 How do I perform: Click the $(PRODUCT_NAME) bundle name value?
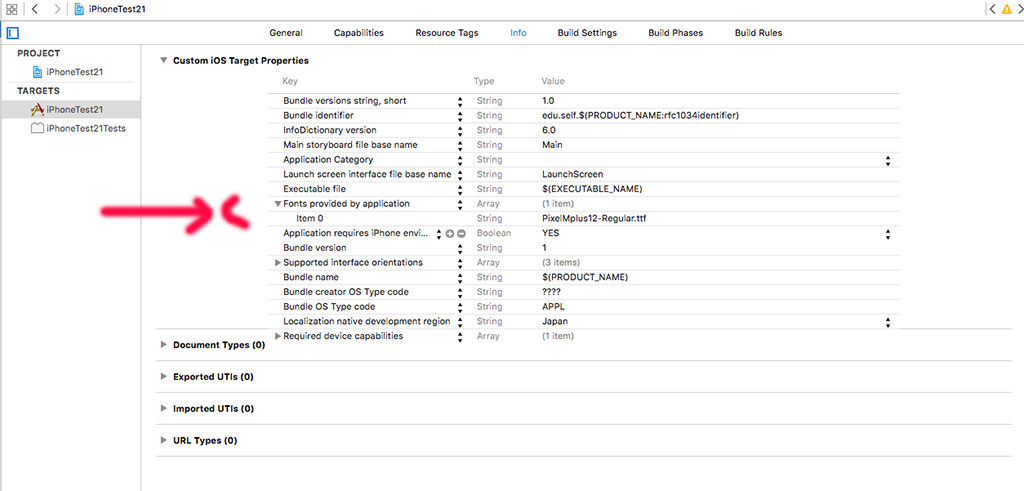pos(585,277)
